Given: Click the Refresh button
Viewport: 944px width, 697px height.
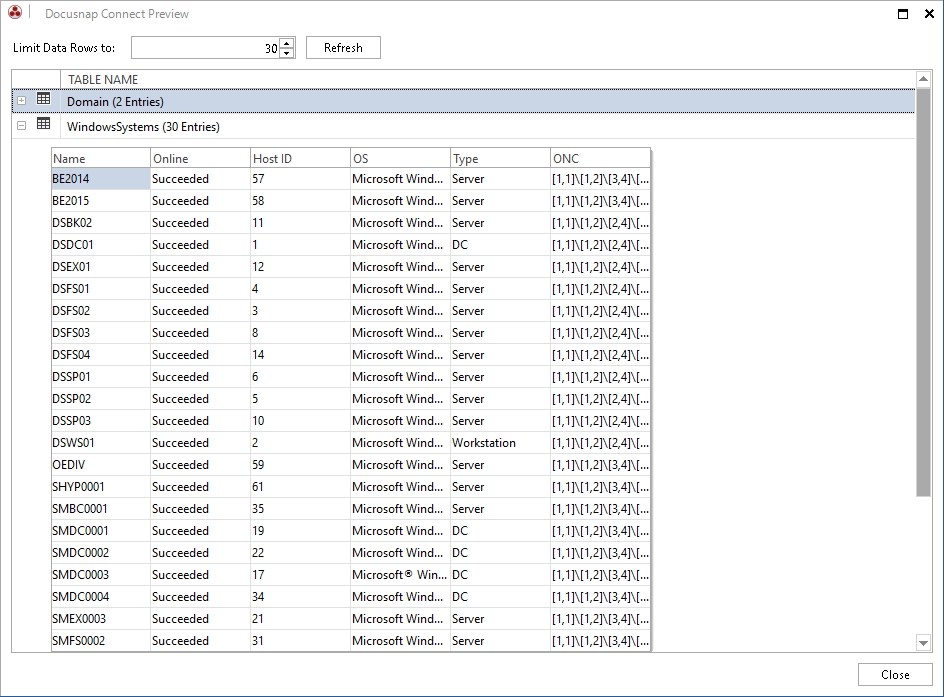Looking at the screenshot, I should pos(343,48).
